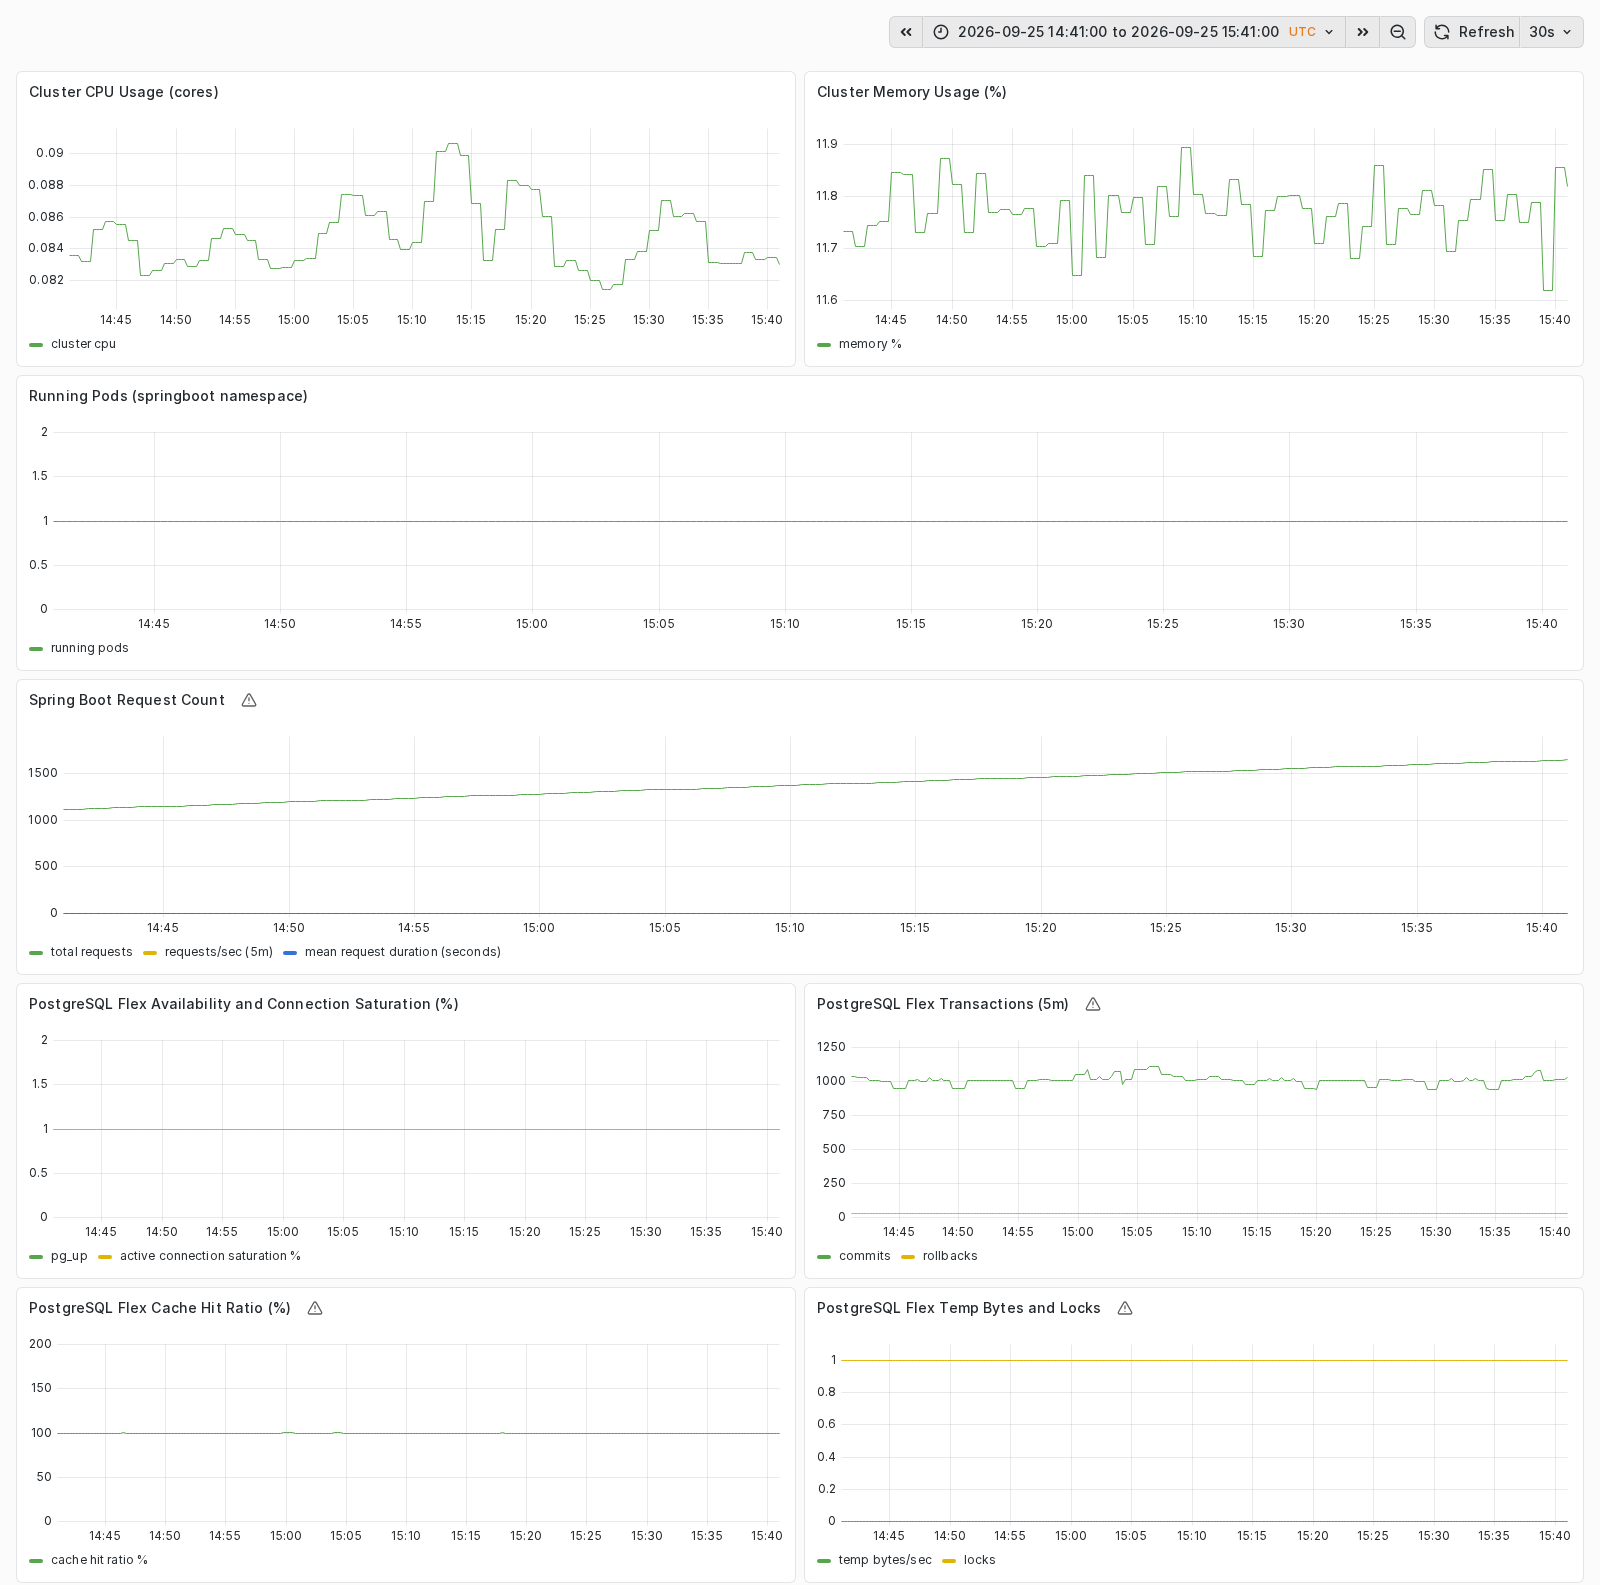Open the time range picker
The image size is (1600, 1585).
1133,32
